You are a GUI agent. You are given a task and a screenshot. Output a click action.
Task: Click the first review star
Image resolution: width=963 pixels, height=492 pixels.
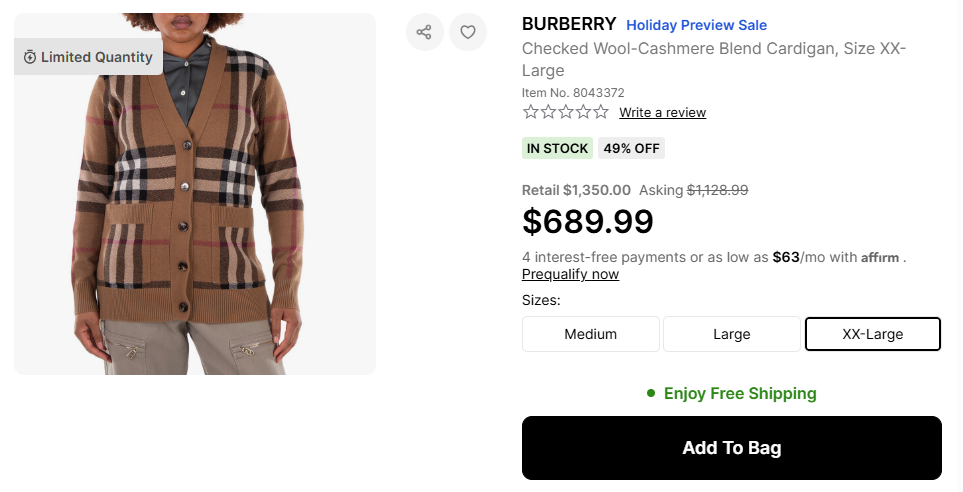[x=530, y=112]
